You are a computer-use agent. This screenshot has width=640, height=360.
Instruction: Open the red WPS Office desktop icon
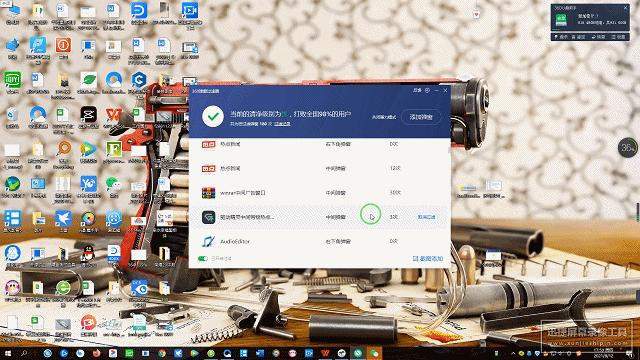pyautogui.click(x=113, y=115)
